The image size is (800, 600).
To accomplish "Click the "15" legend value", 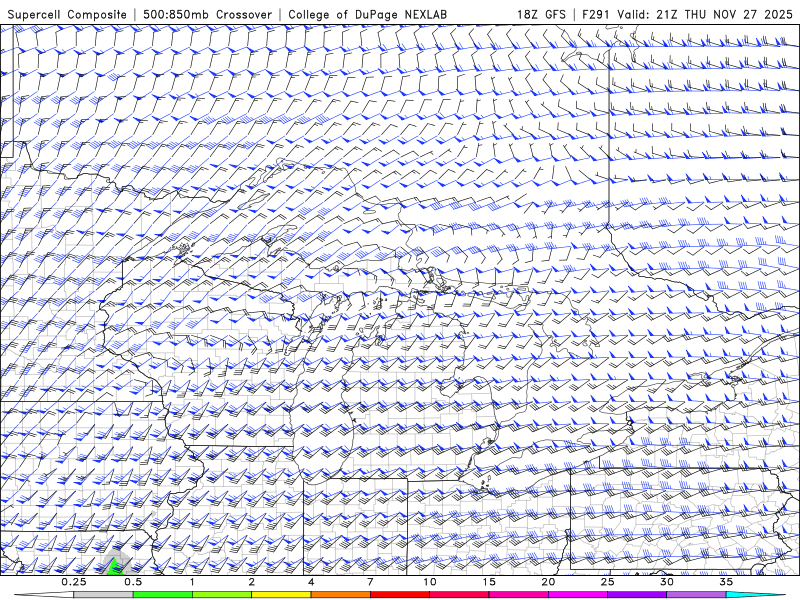I will 489,582.
